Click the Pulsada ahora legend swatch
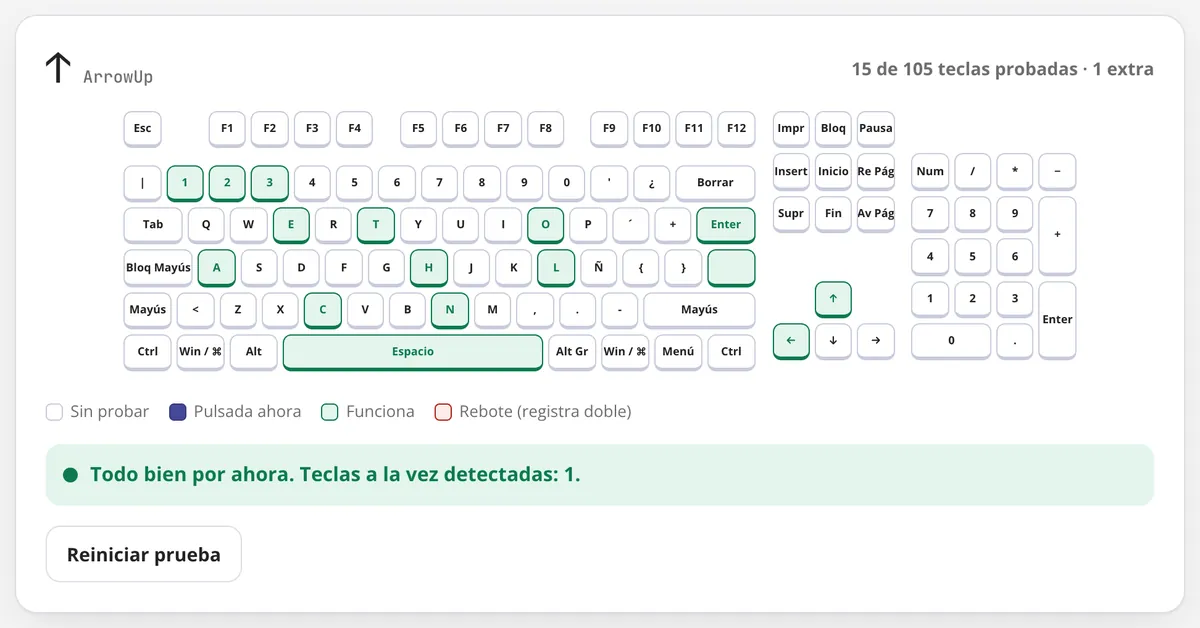The width and height of the screenshot is (1200, 628). pyautogui.click(x=178, y=412)
